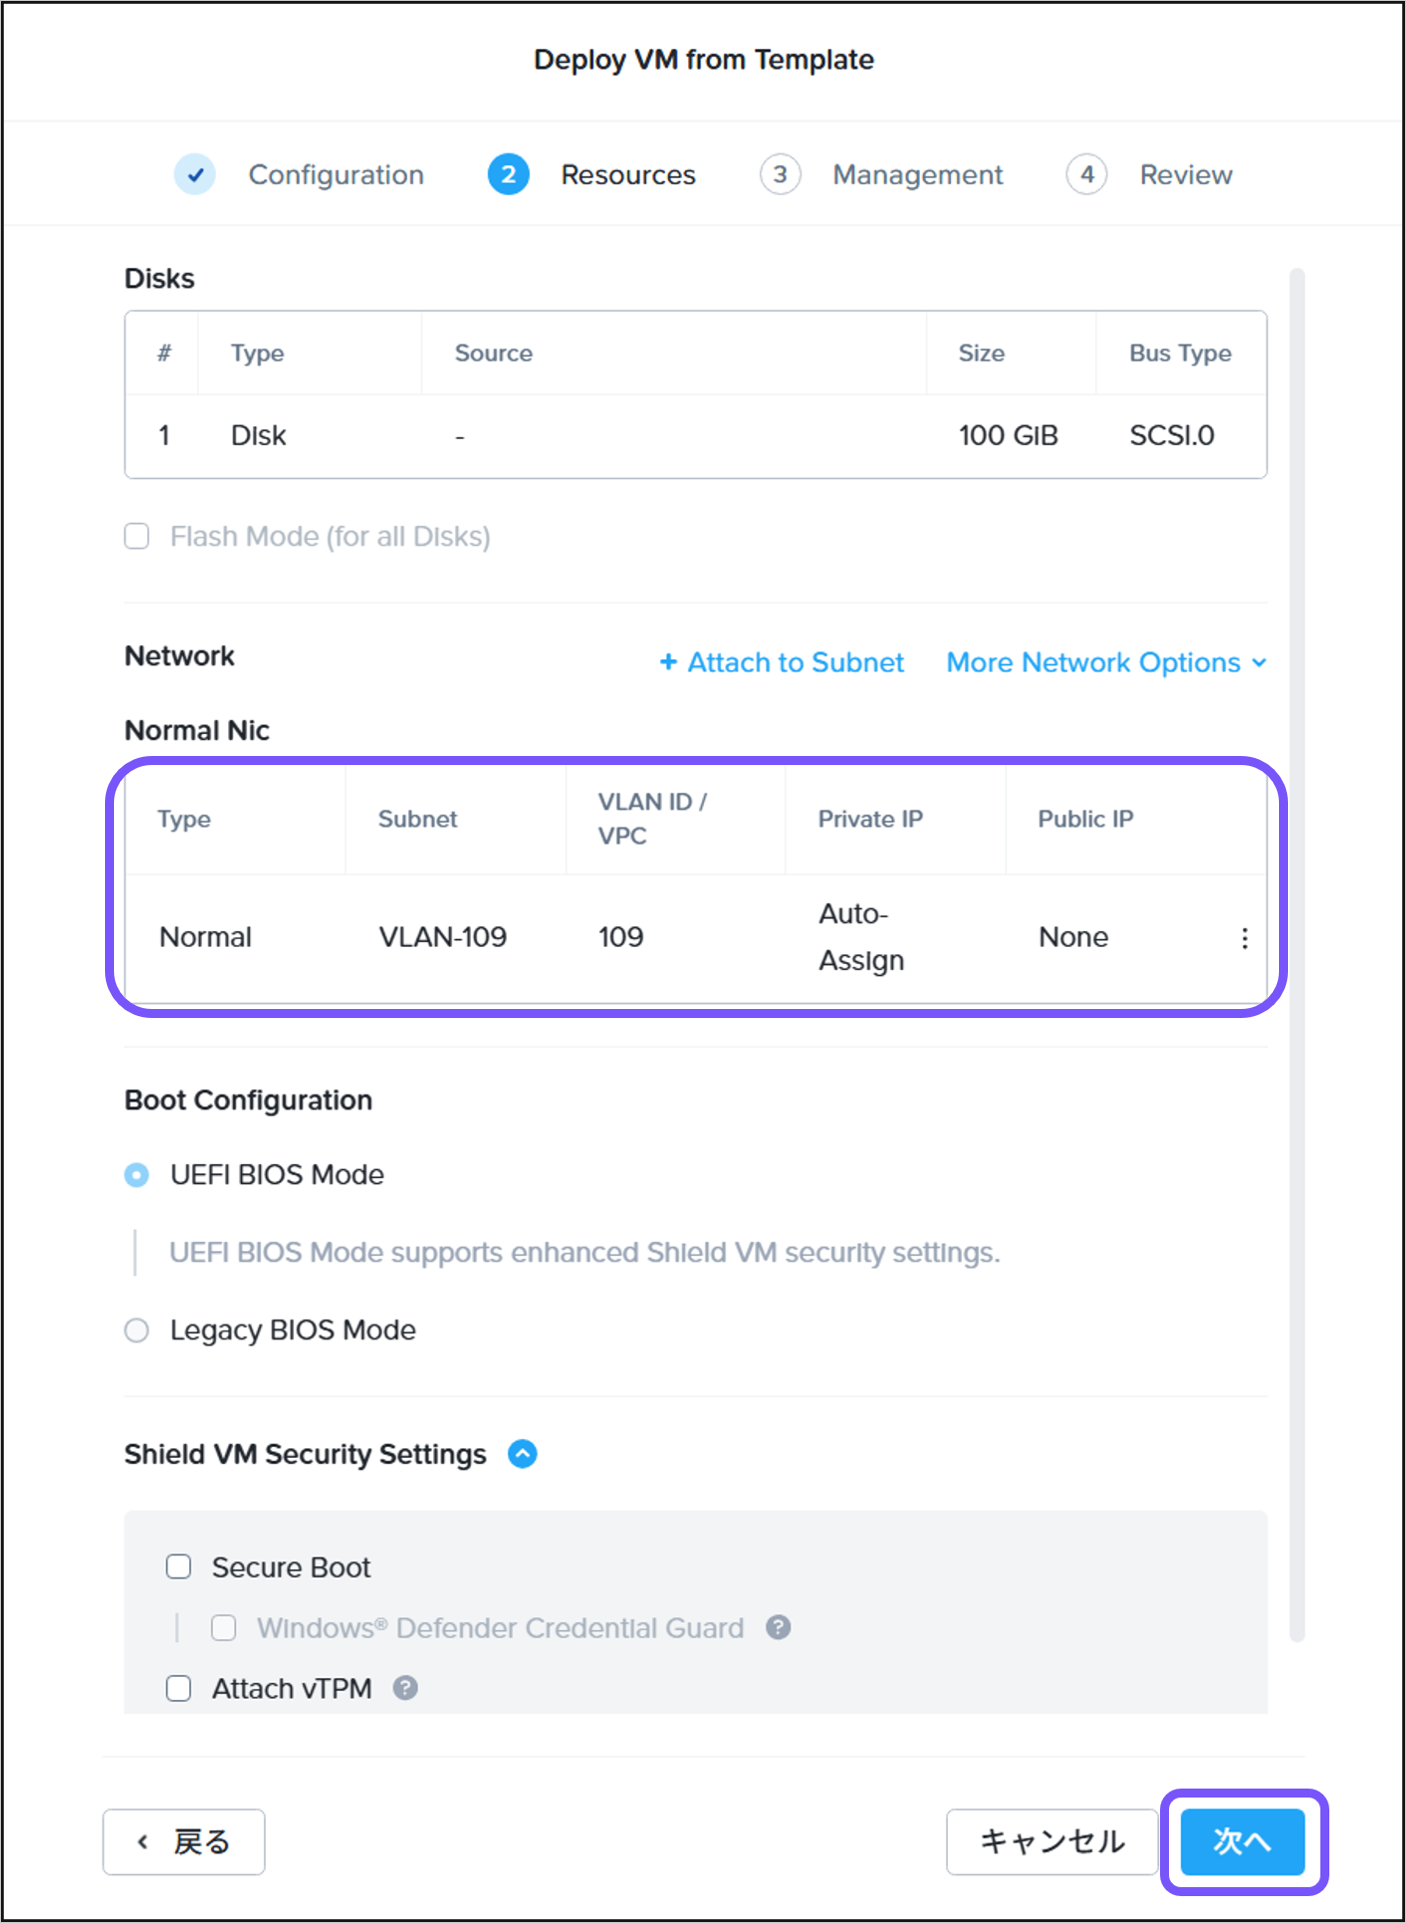Check the Attach vTPM checkbox

click(178, 1688)
